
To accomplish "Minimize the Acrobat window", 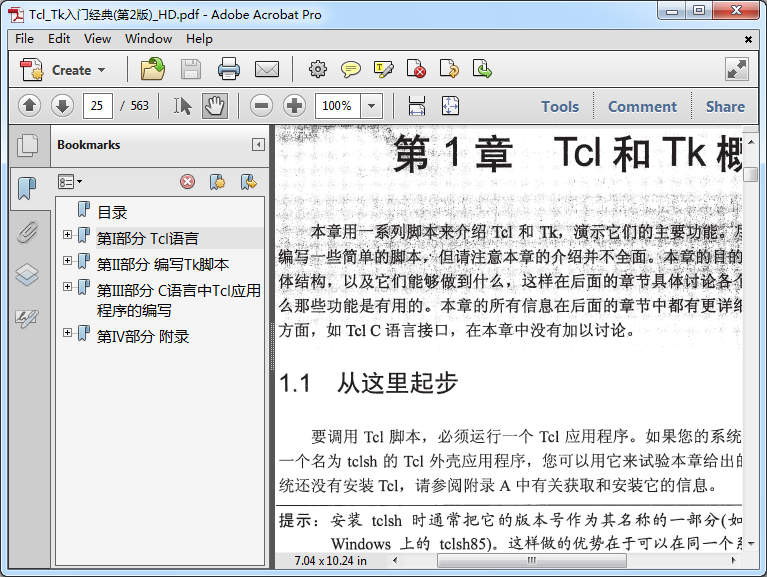I will click(x=672, y=10).
